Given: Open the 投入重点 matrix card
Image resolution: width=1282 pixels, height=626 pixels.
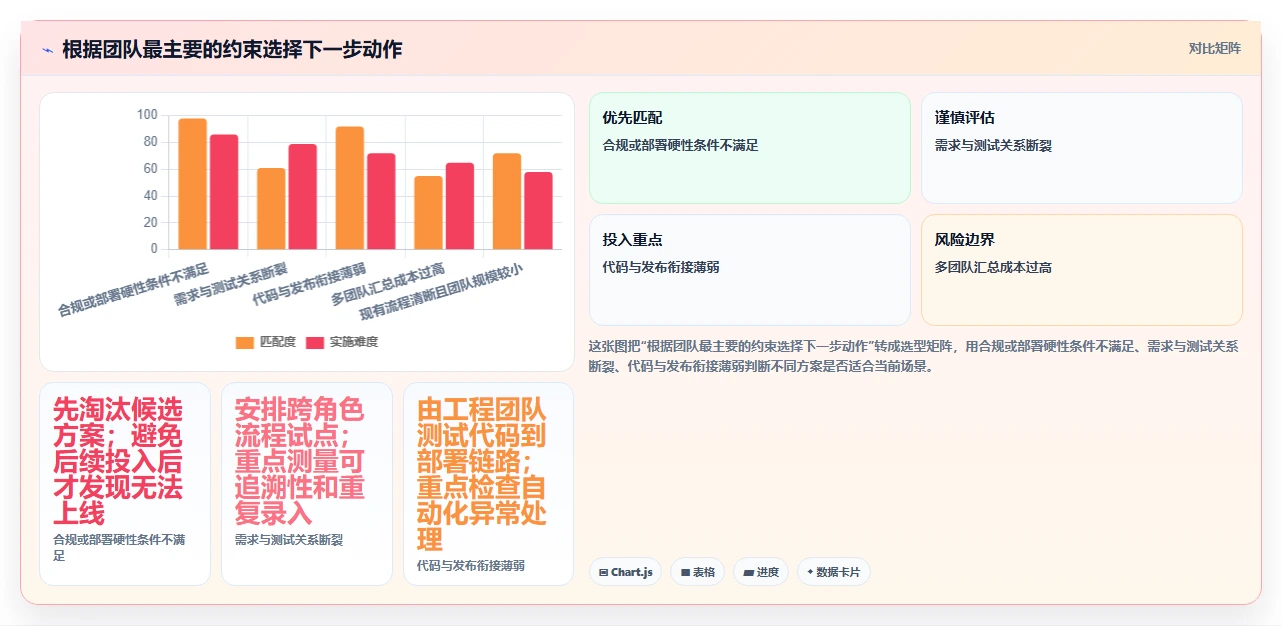Looking at the screenshot, I should (x=750, y=270).
